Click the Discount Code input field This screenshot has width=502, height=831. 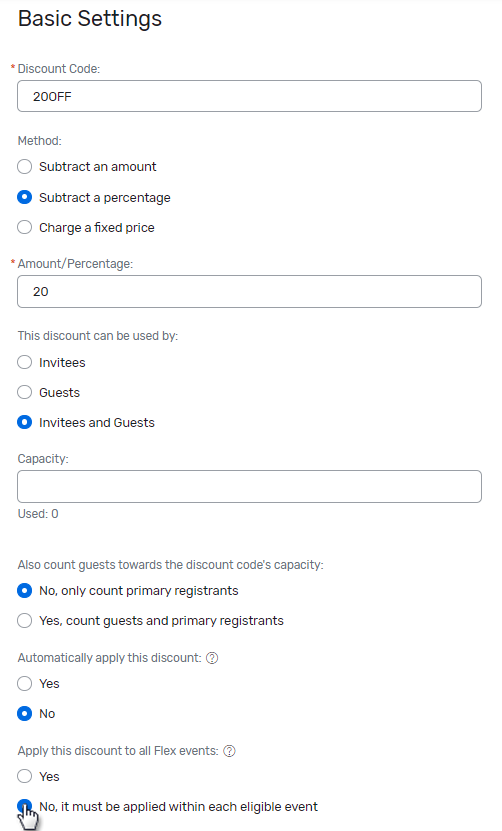pyautogui.click(x=249, y=96)
